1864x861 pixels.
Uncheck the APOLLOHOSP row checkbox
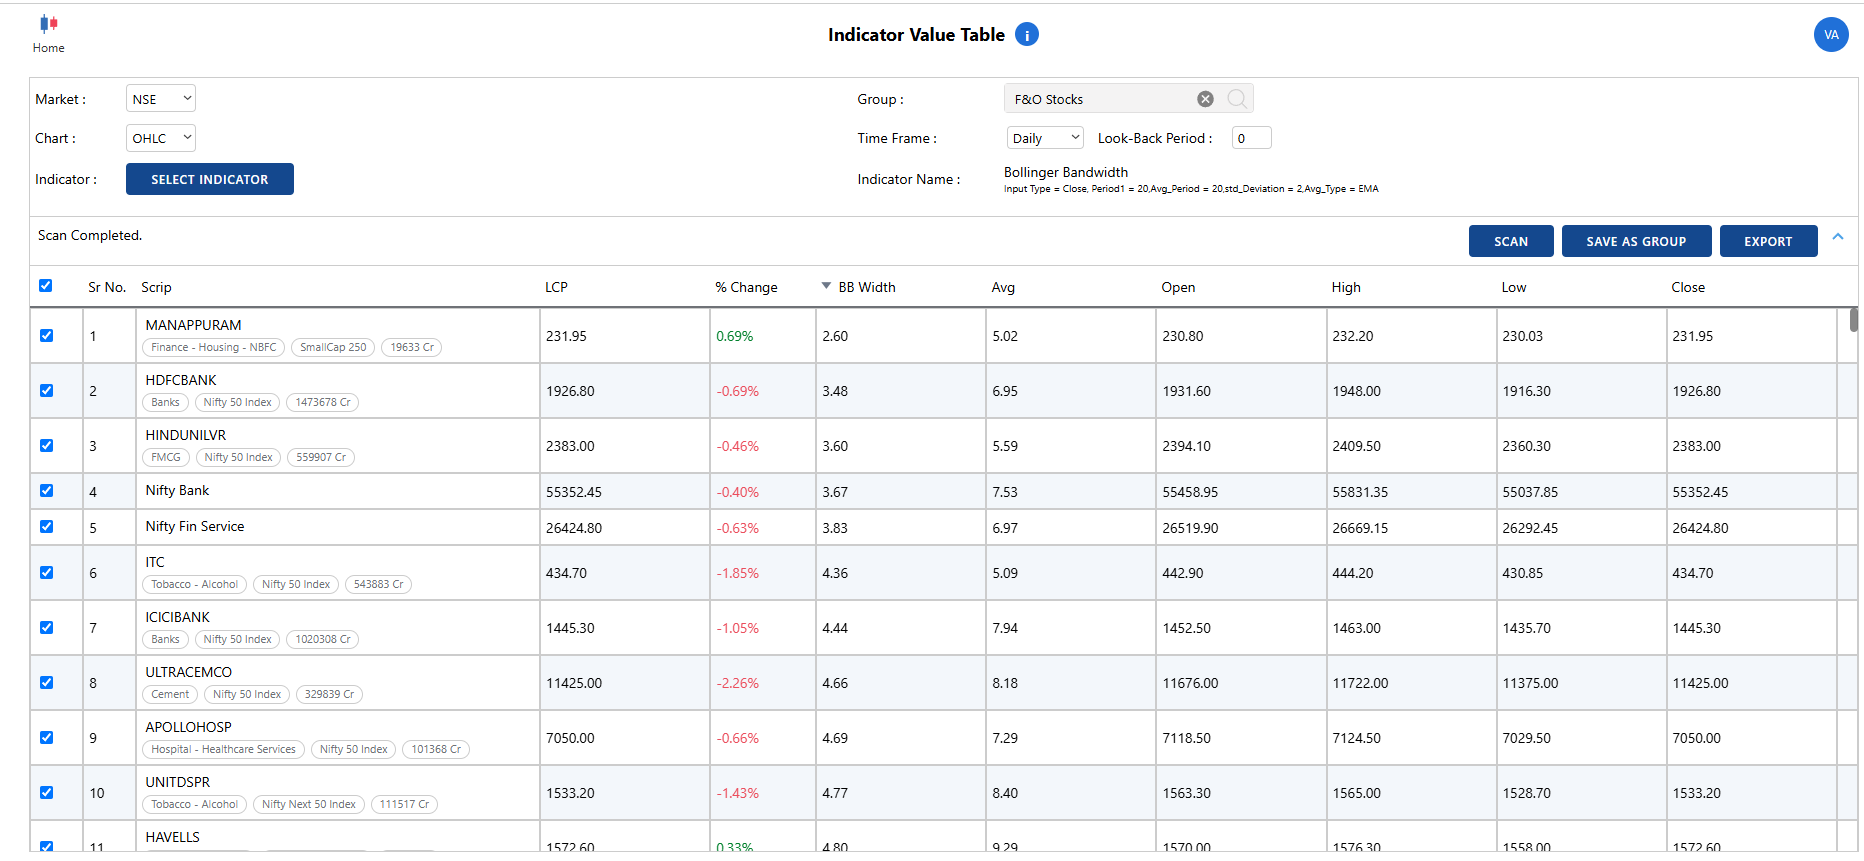[46, 738]
